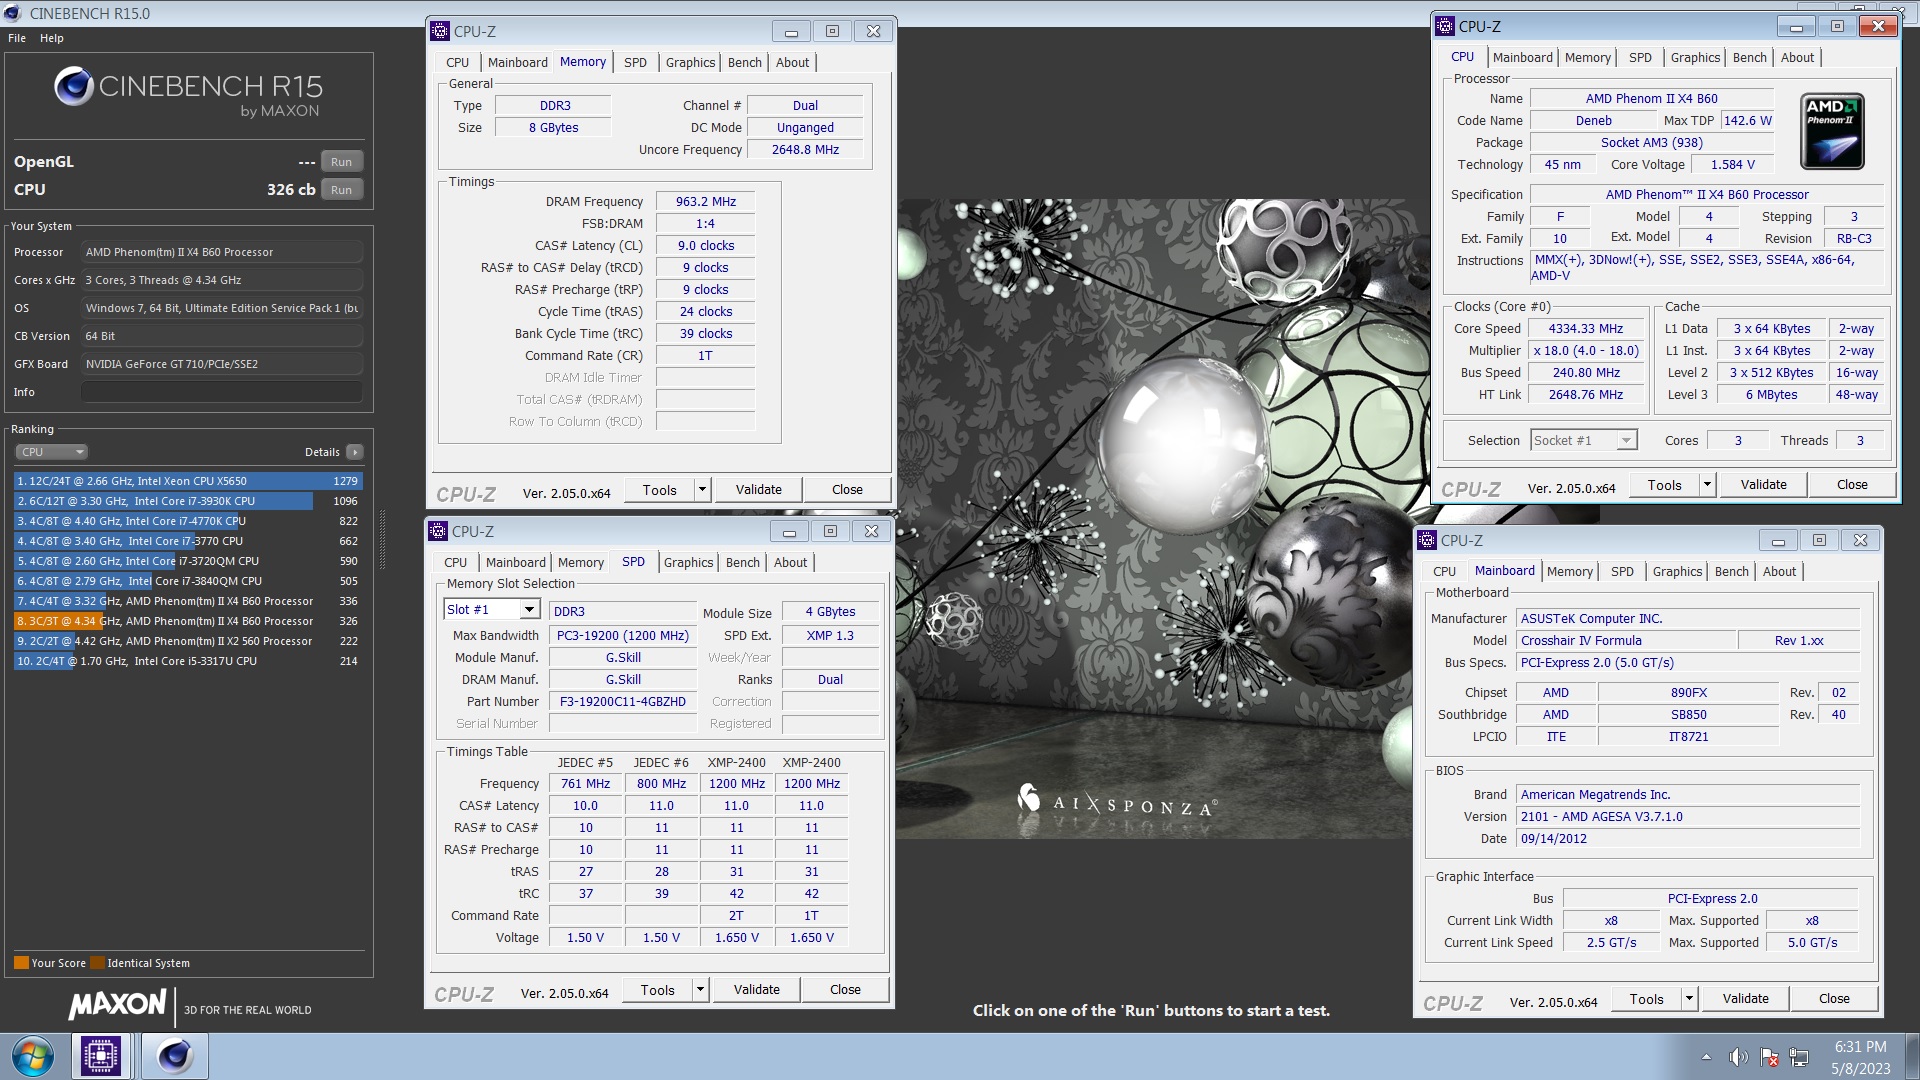This screenshot has height=1080, width=1920.
Task: Click the SPD CPU-Z window title icon
Action: coord(438,531)
